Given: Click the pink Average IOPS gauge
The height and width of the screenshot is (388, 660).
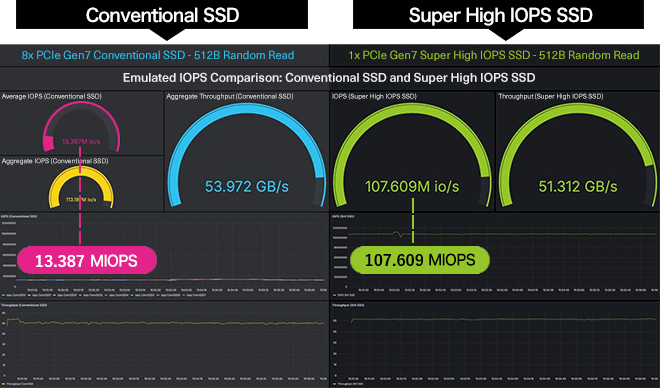Looking at the screenshot, I should [81, 126].
